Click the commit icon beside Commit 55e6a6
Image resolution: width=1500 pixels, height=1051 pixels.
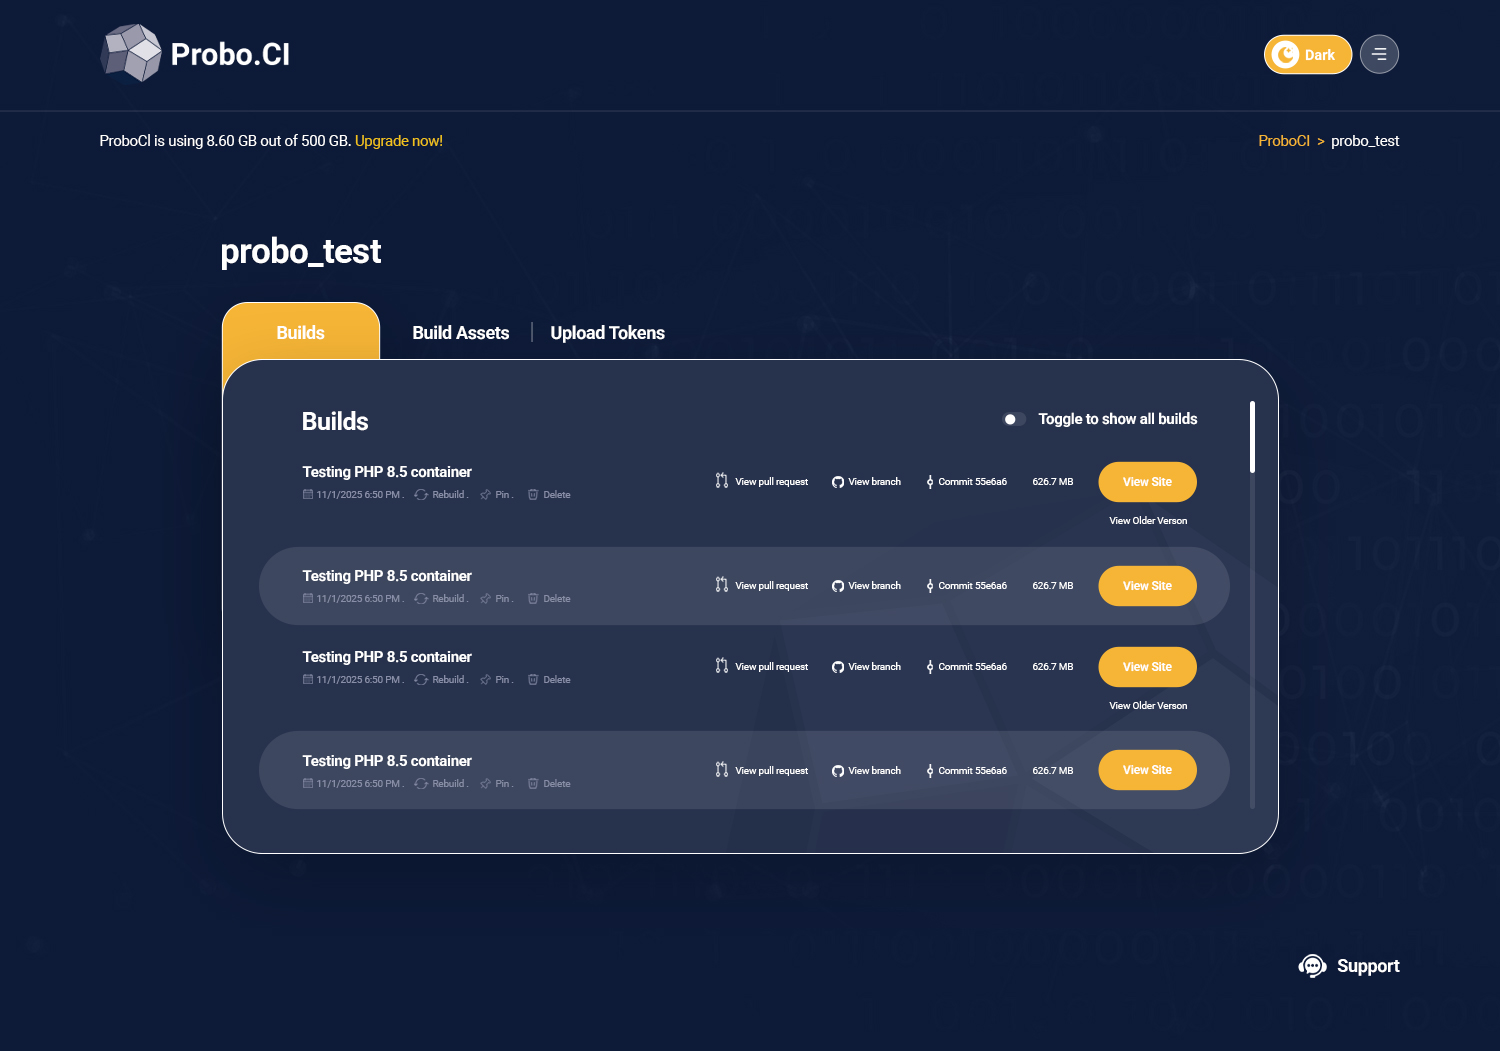click(929, 481)
